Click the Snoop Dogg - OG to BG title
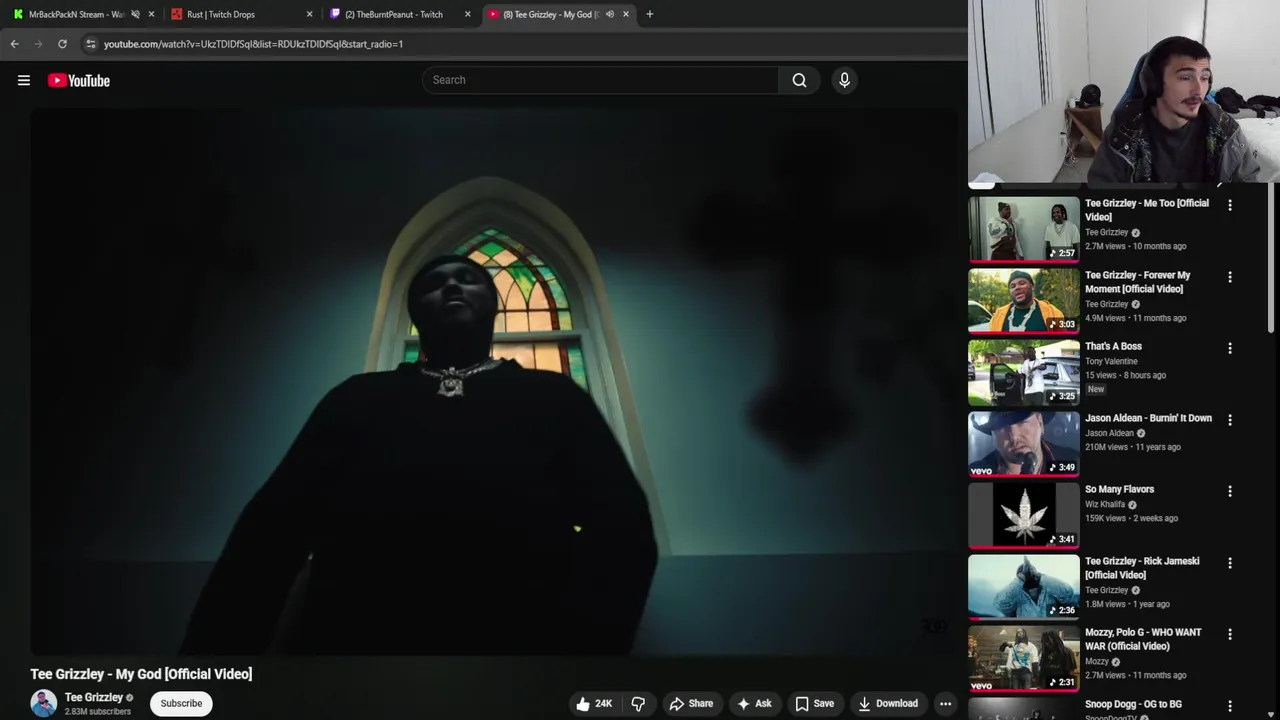The width and height of the screenshot is (1280, 720). coord(1133,704)
